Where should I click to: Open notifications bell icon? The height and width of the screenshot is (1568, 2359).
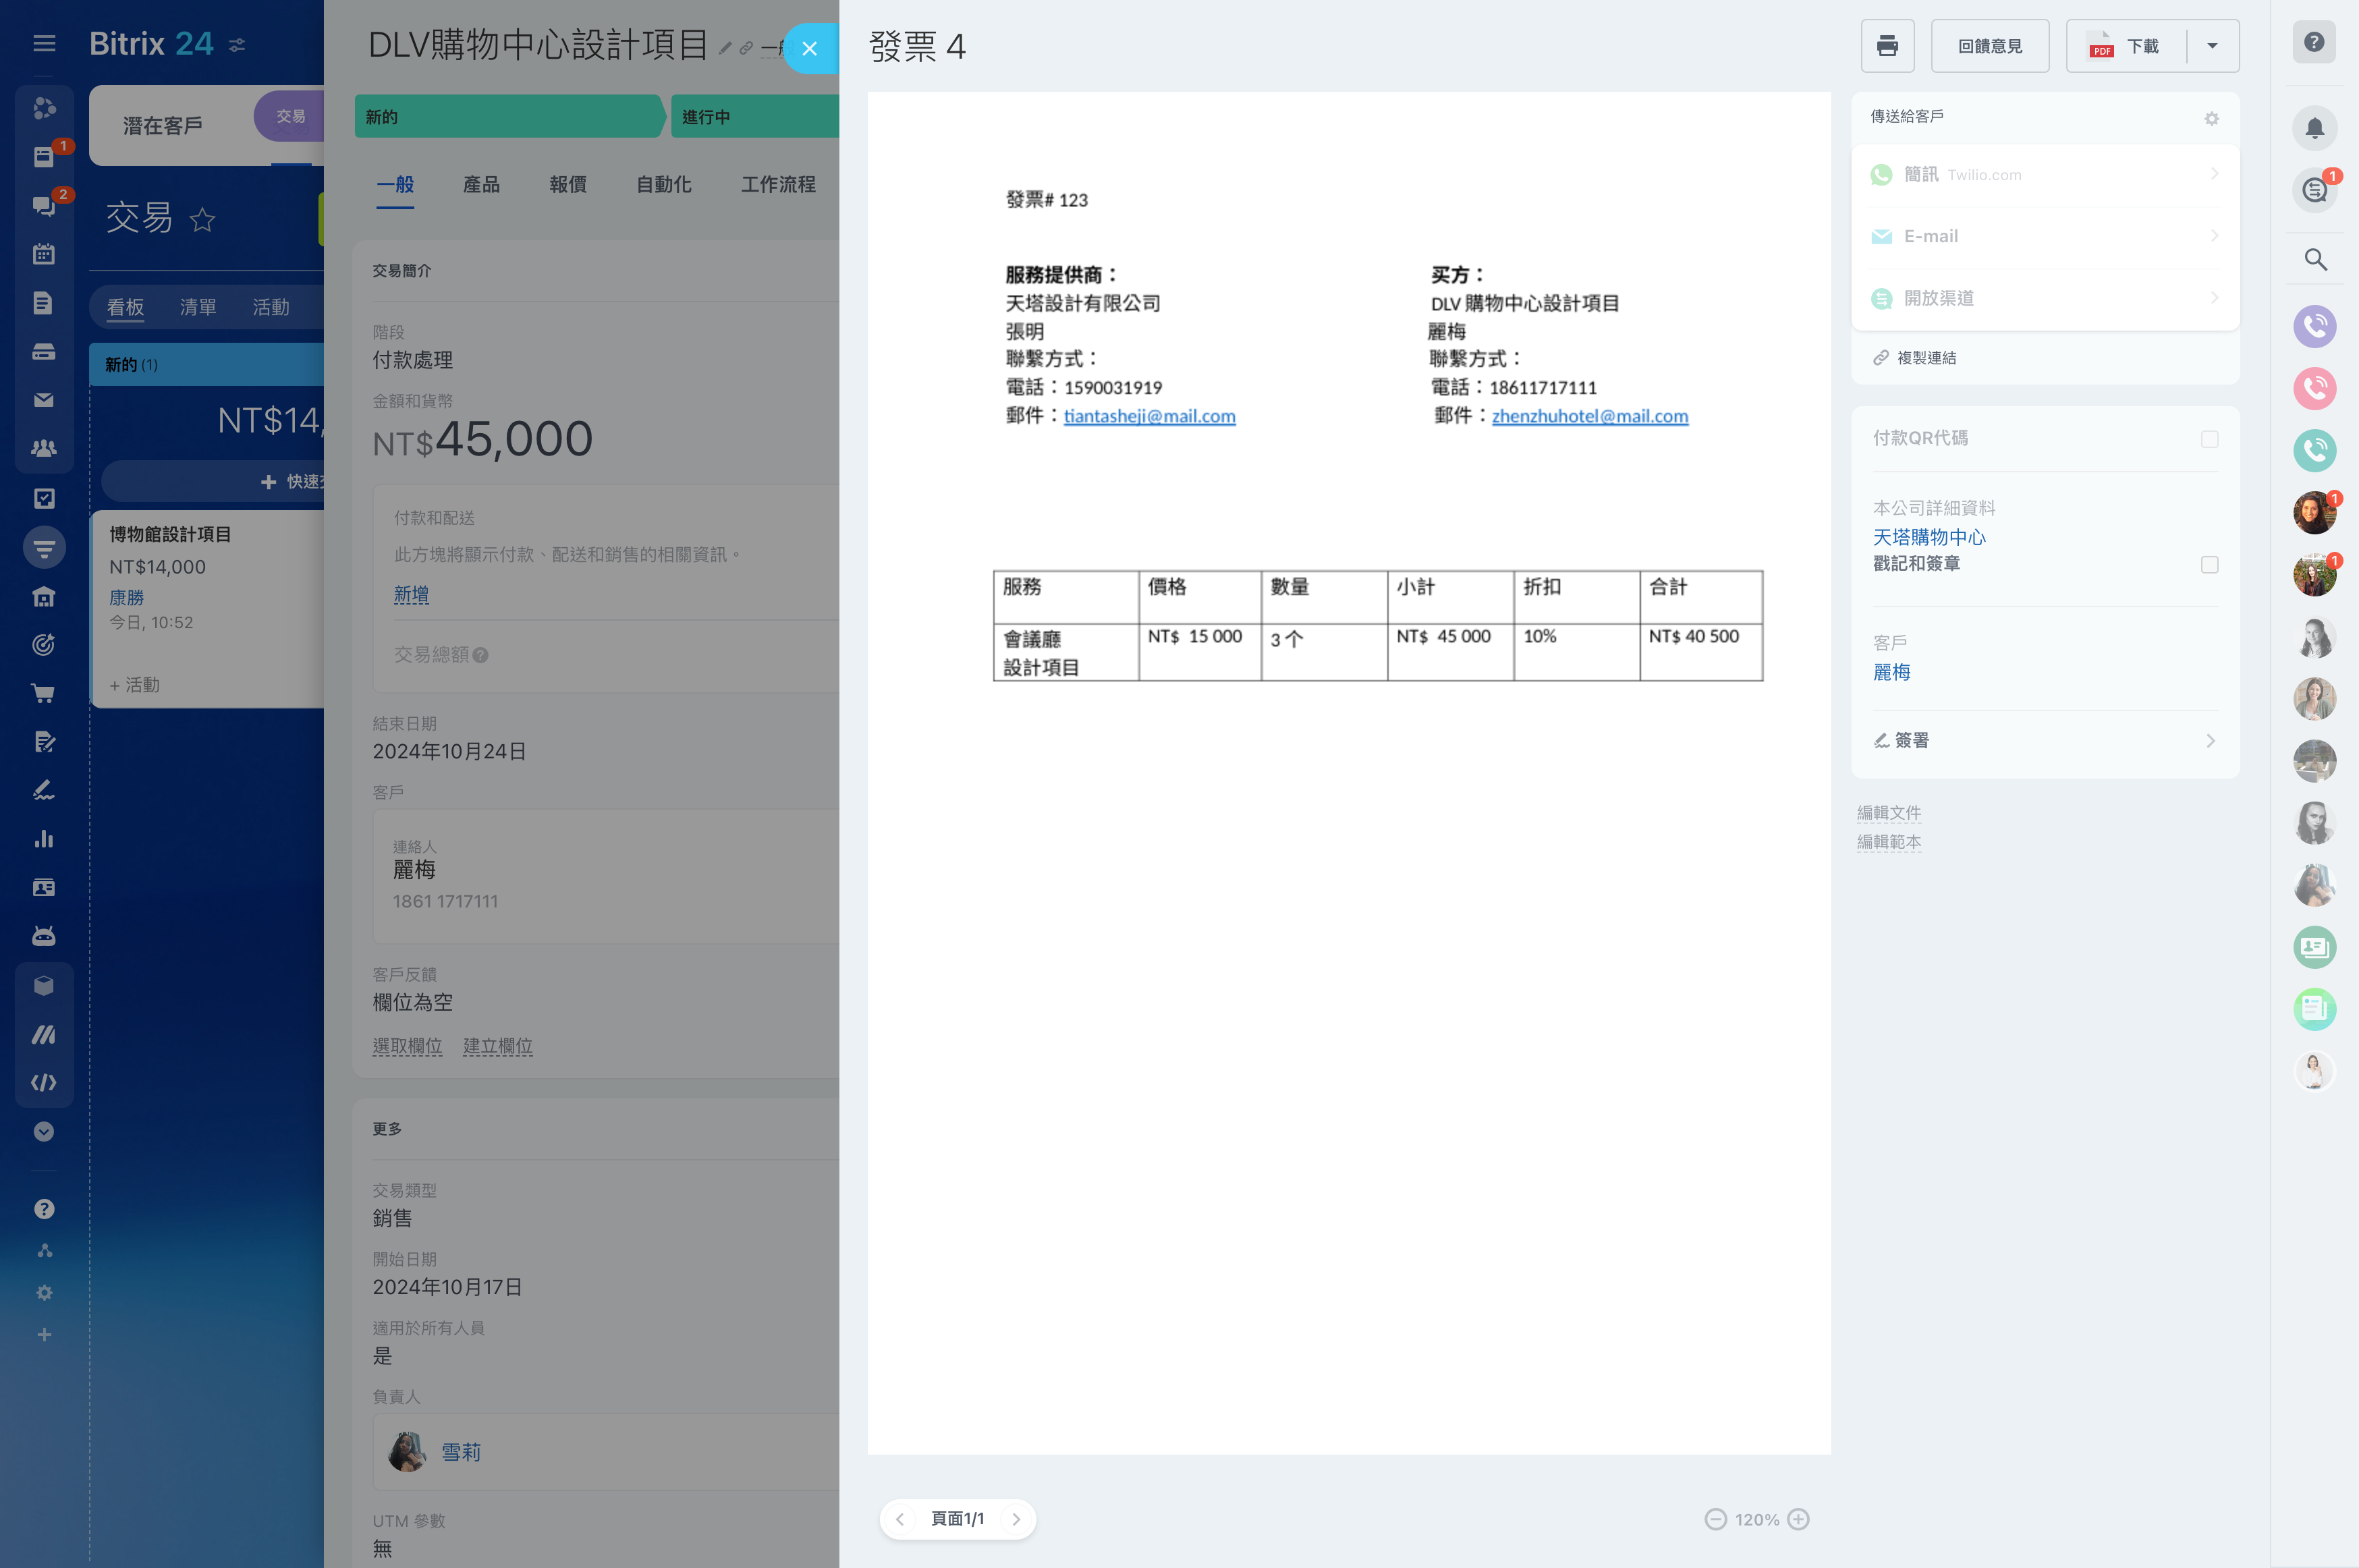click(x=2314, y=128)
